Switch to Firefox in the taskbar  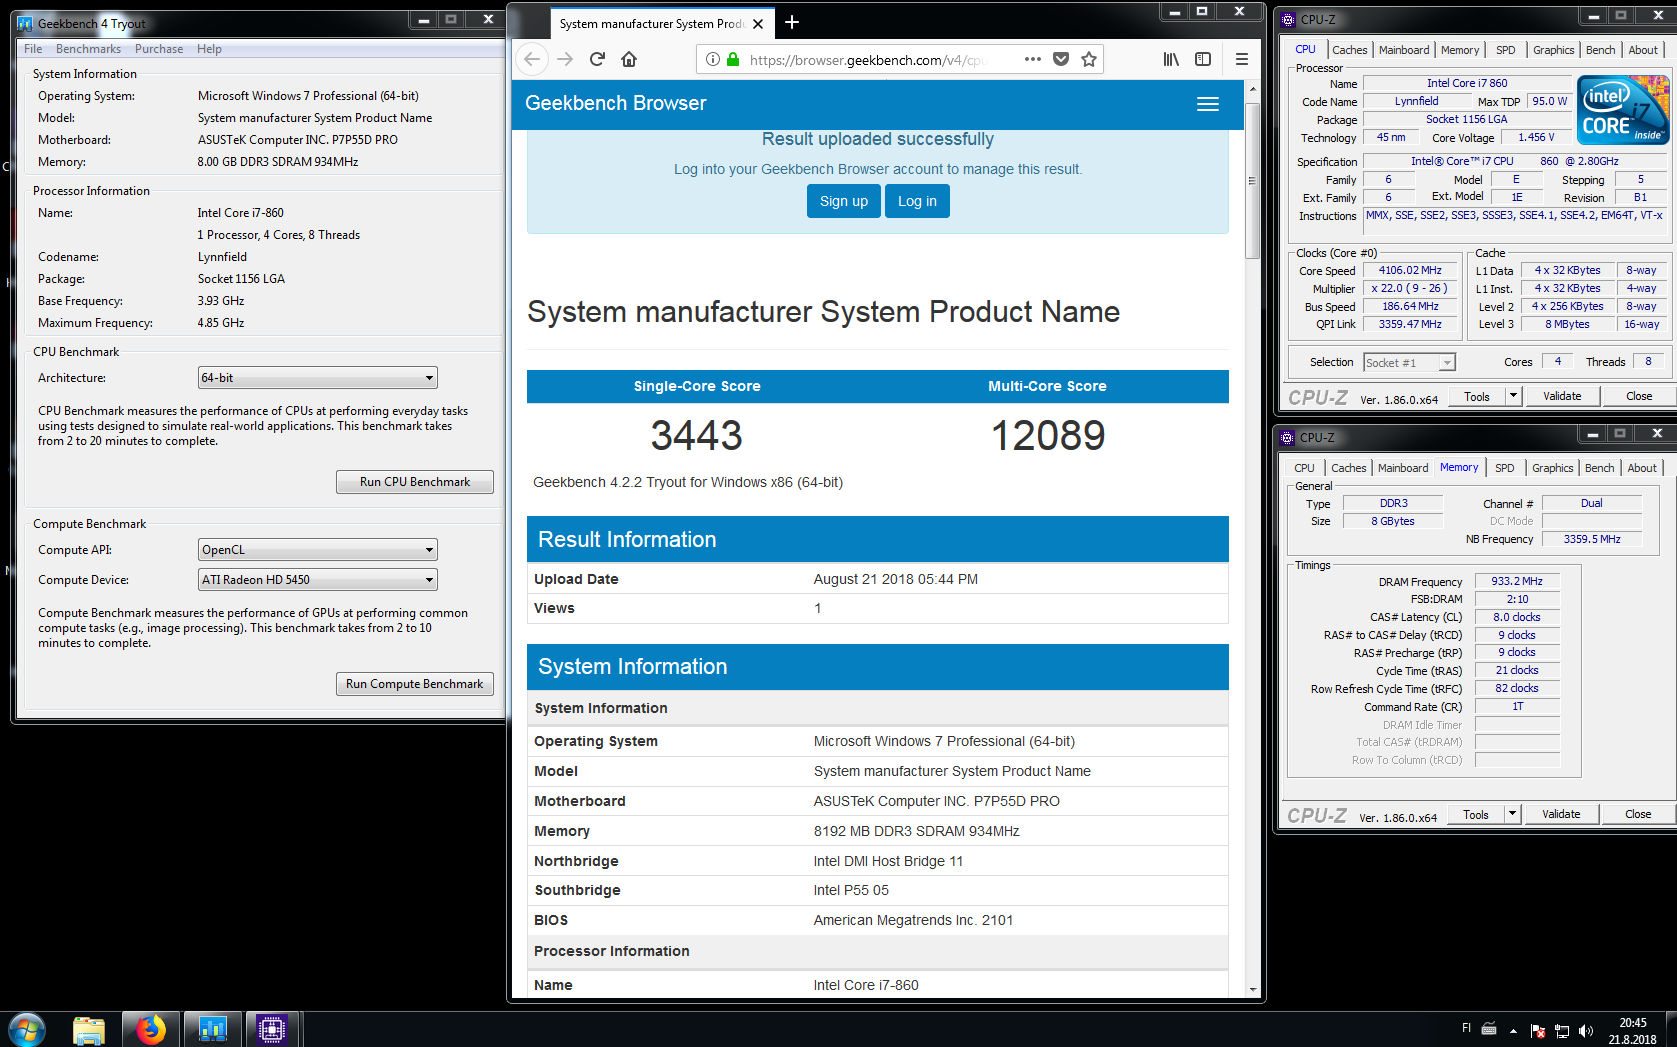pyautogui.click(x=151, y=1029)
